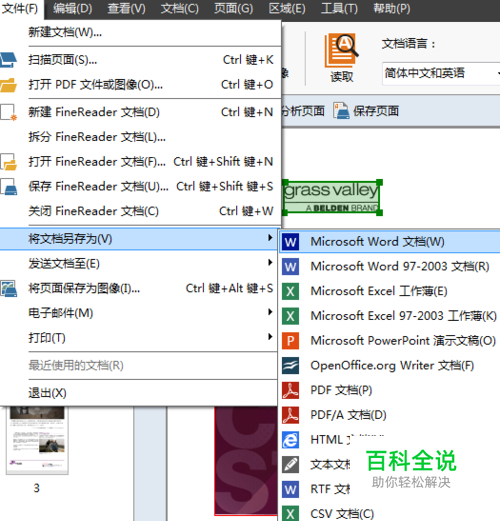Select page 3 thumbnail

[x=37, y=440]
